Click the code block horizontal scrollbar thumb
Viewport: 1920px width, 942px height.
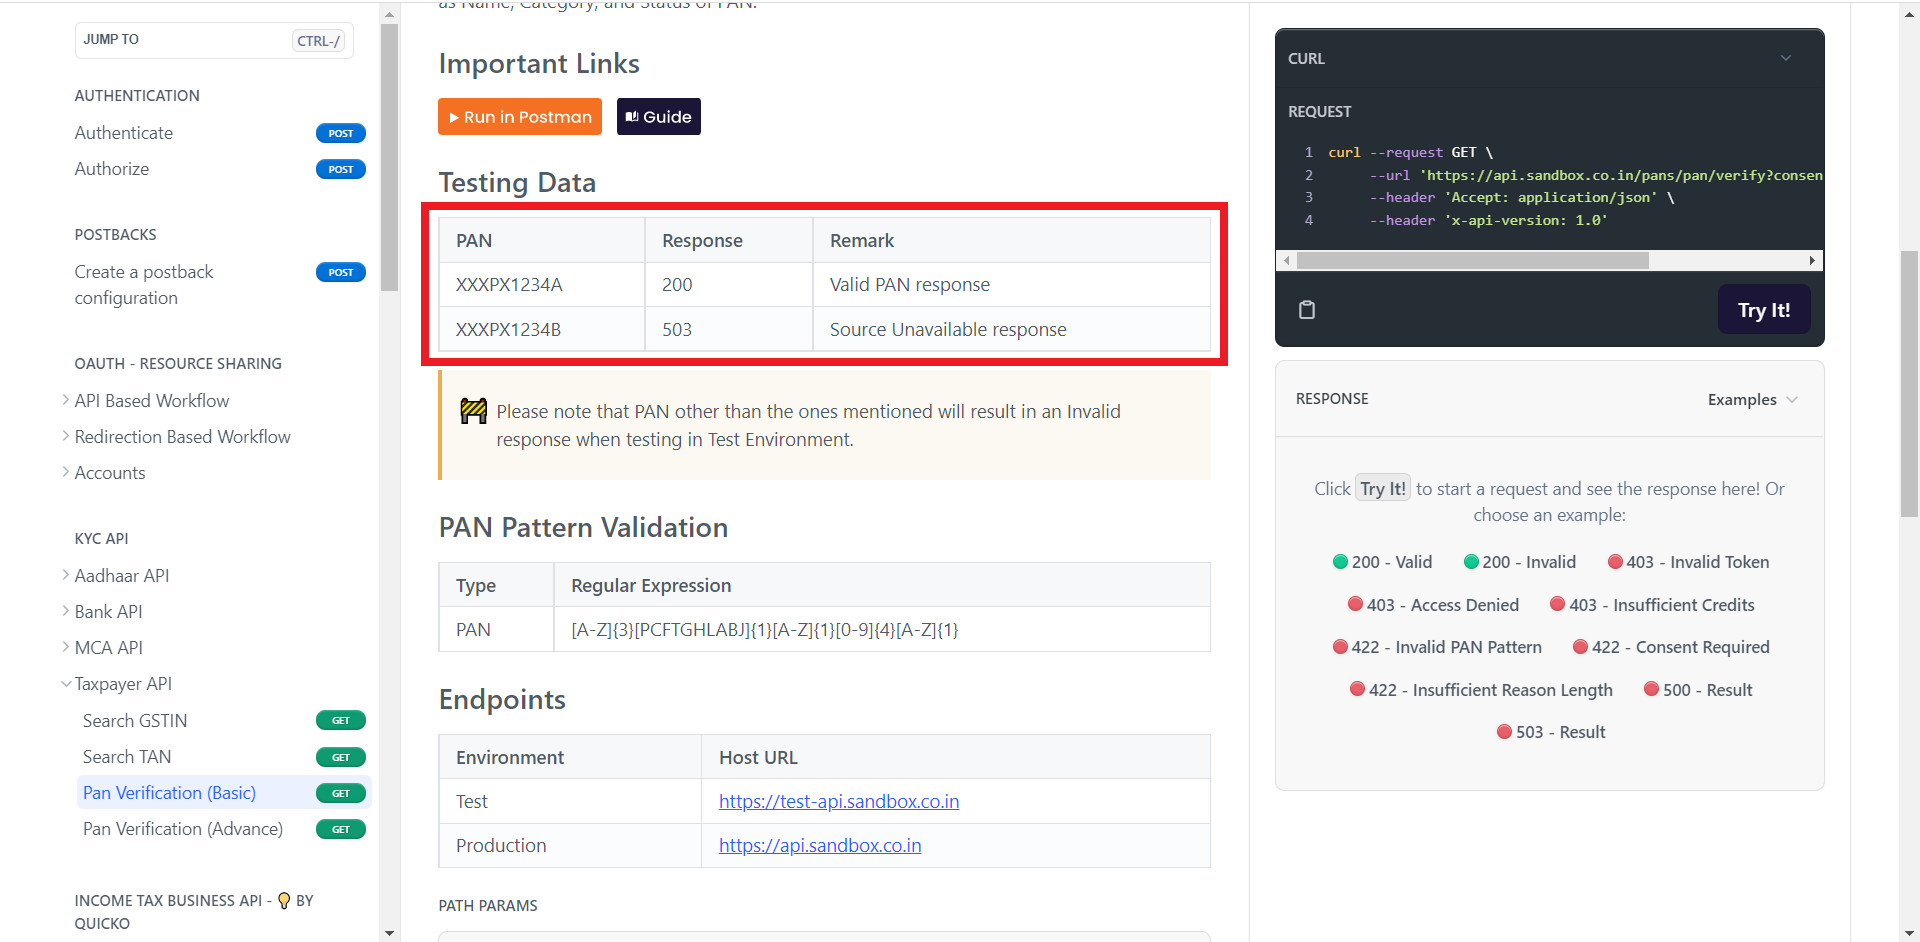[1472, 261]
